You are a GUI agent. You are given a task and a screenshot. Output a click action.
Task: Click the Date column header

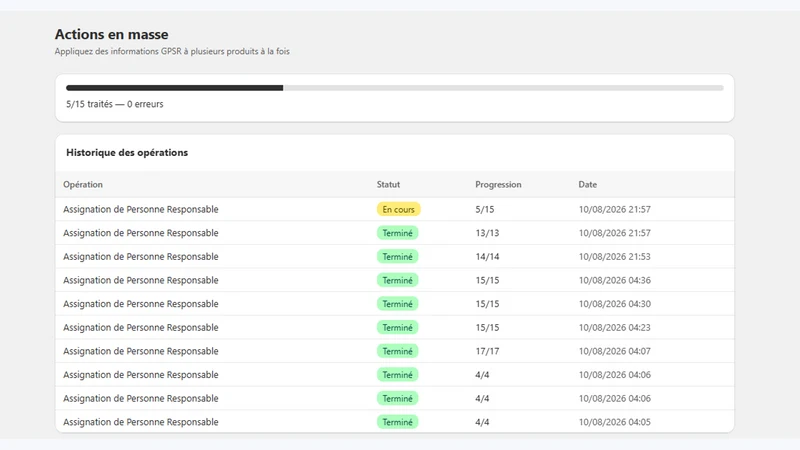point(587,184)
